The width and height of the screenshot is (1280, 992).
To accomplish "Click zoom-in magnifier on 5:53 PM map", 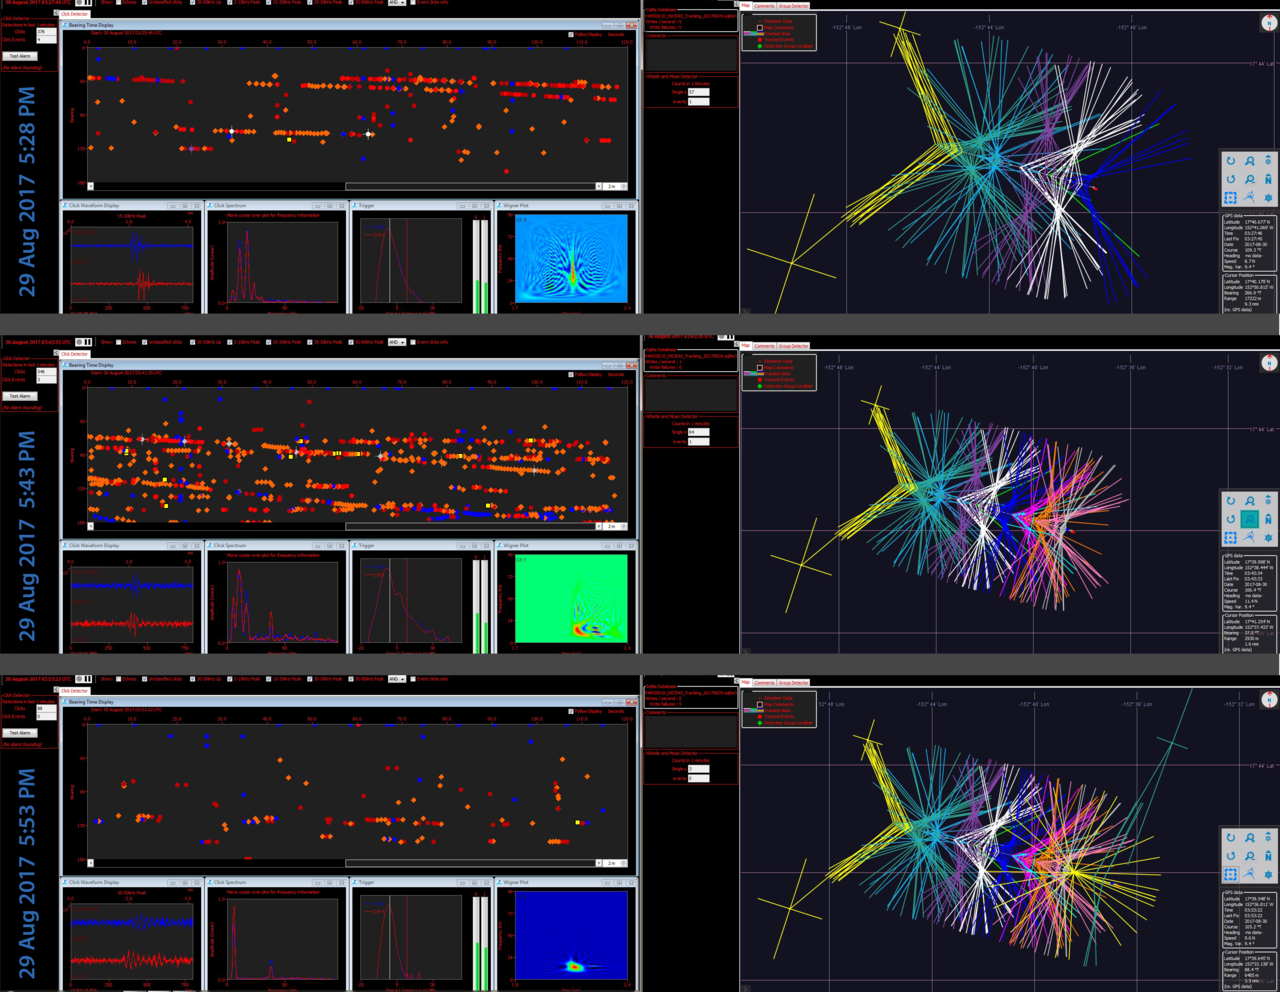I will click(x=1250, y=838).
